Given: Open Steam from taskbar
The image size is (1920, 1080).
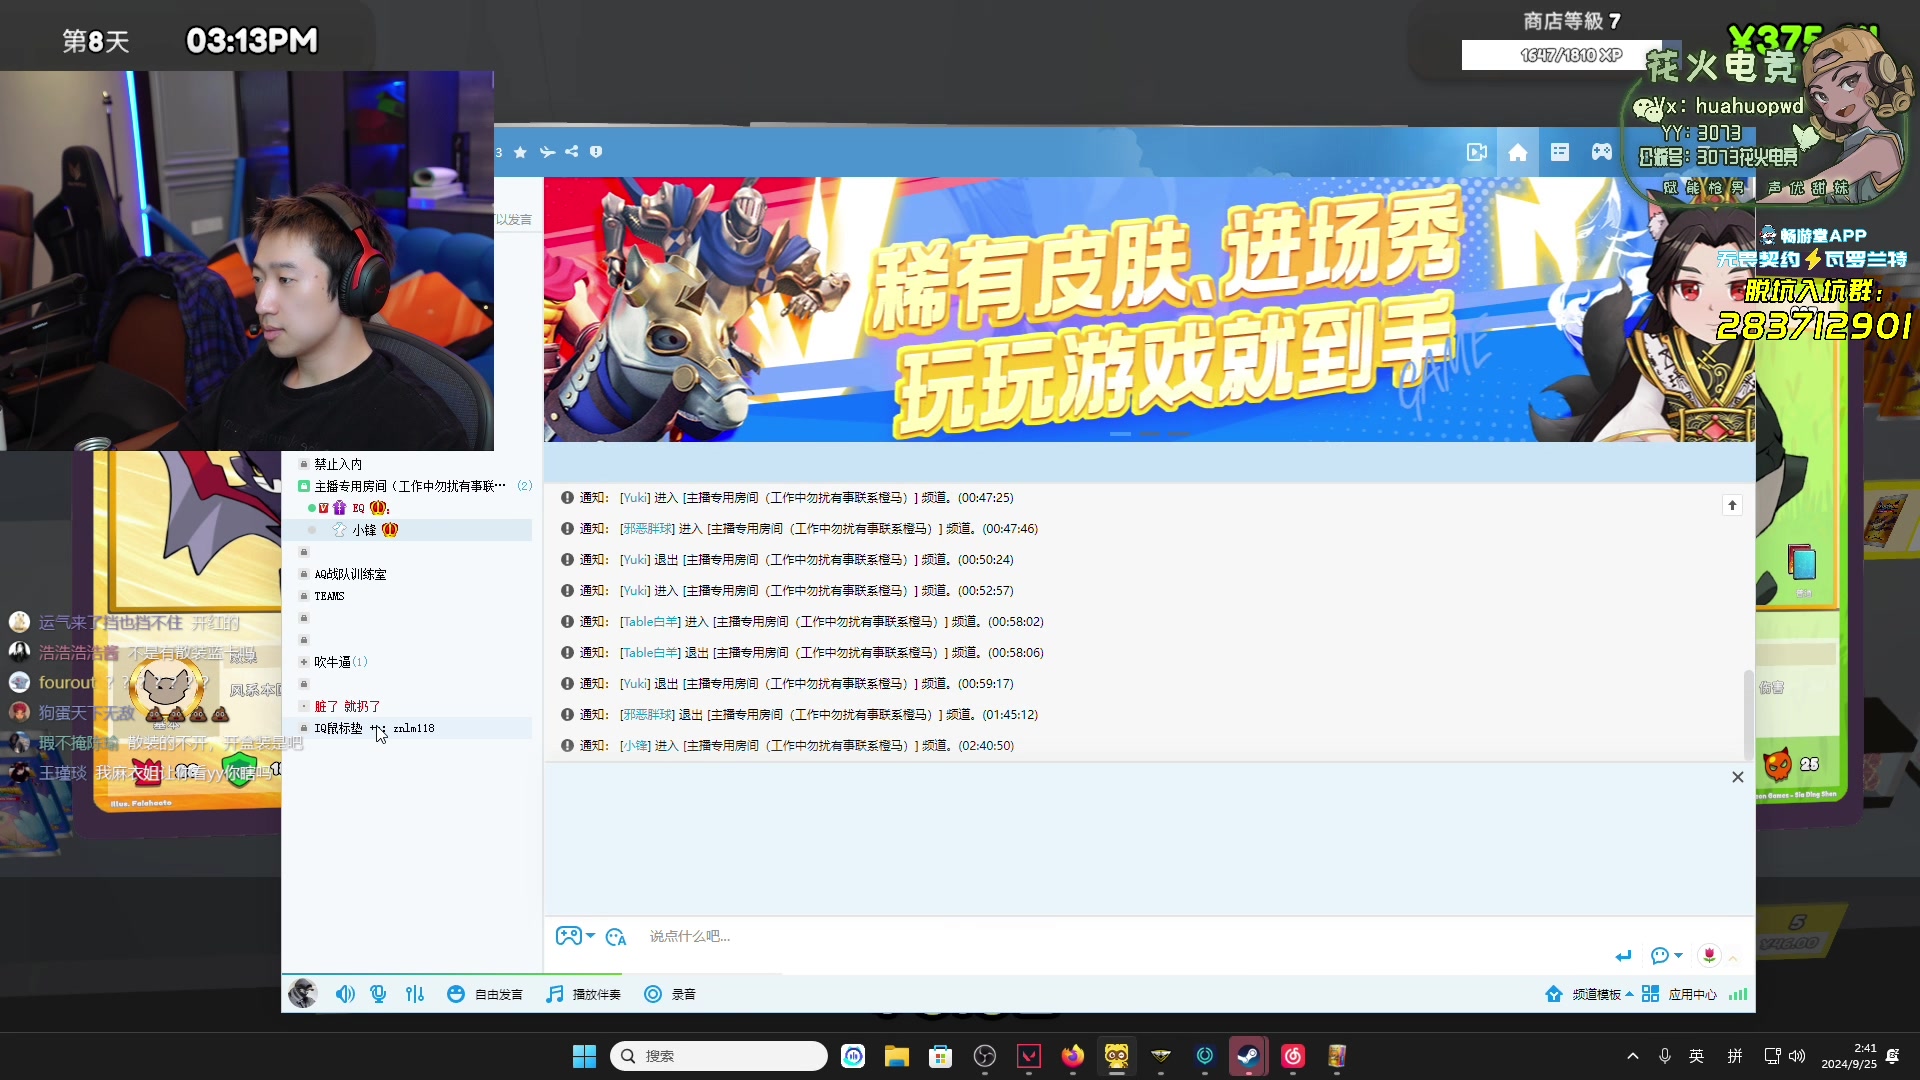Looking at the screenshot, I should click(x=1248, y=1056).
